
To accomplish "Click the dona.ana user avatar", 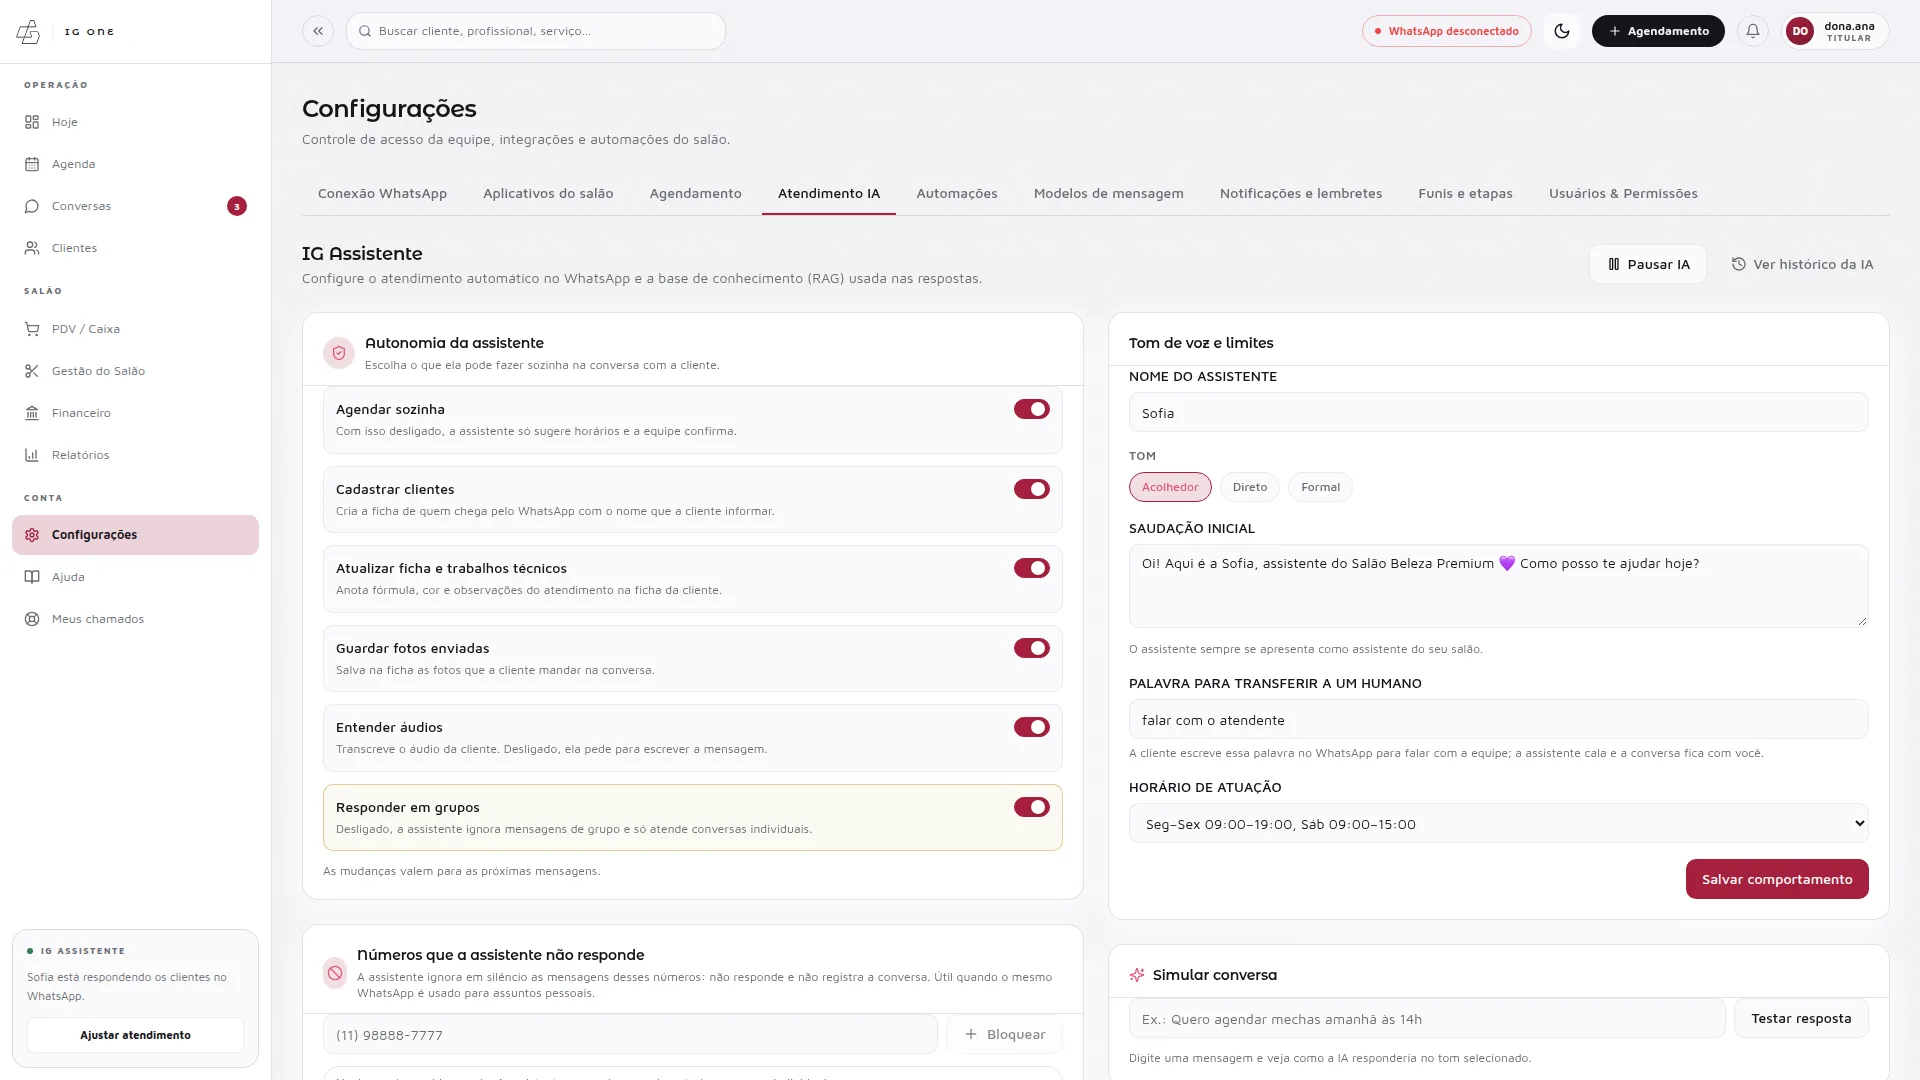I will (1800, 31).
